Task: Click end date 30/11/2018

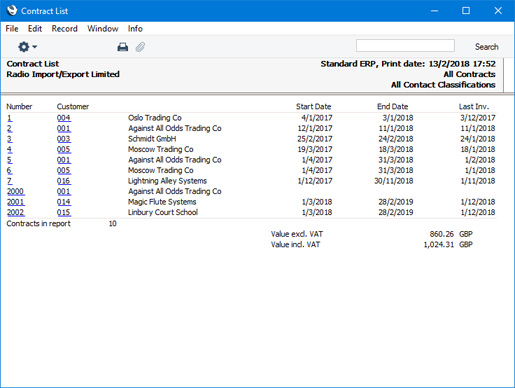Action: pyautogui.click(x=394, y=181)
